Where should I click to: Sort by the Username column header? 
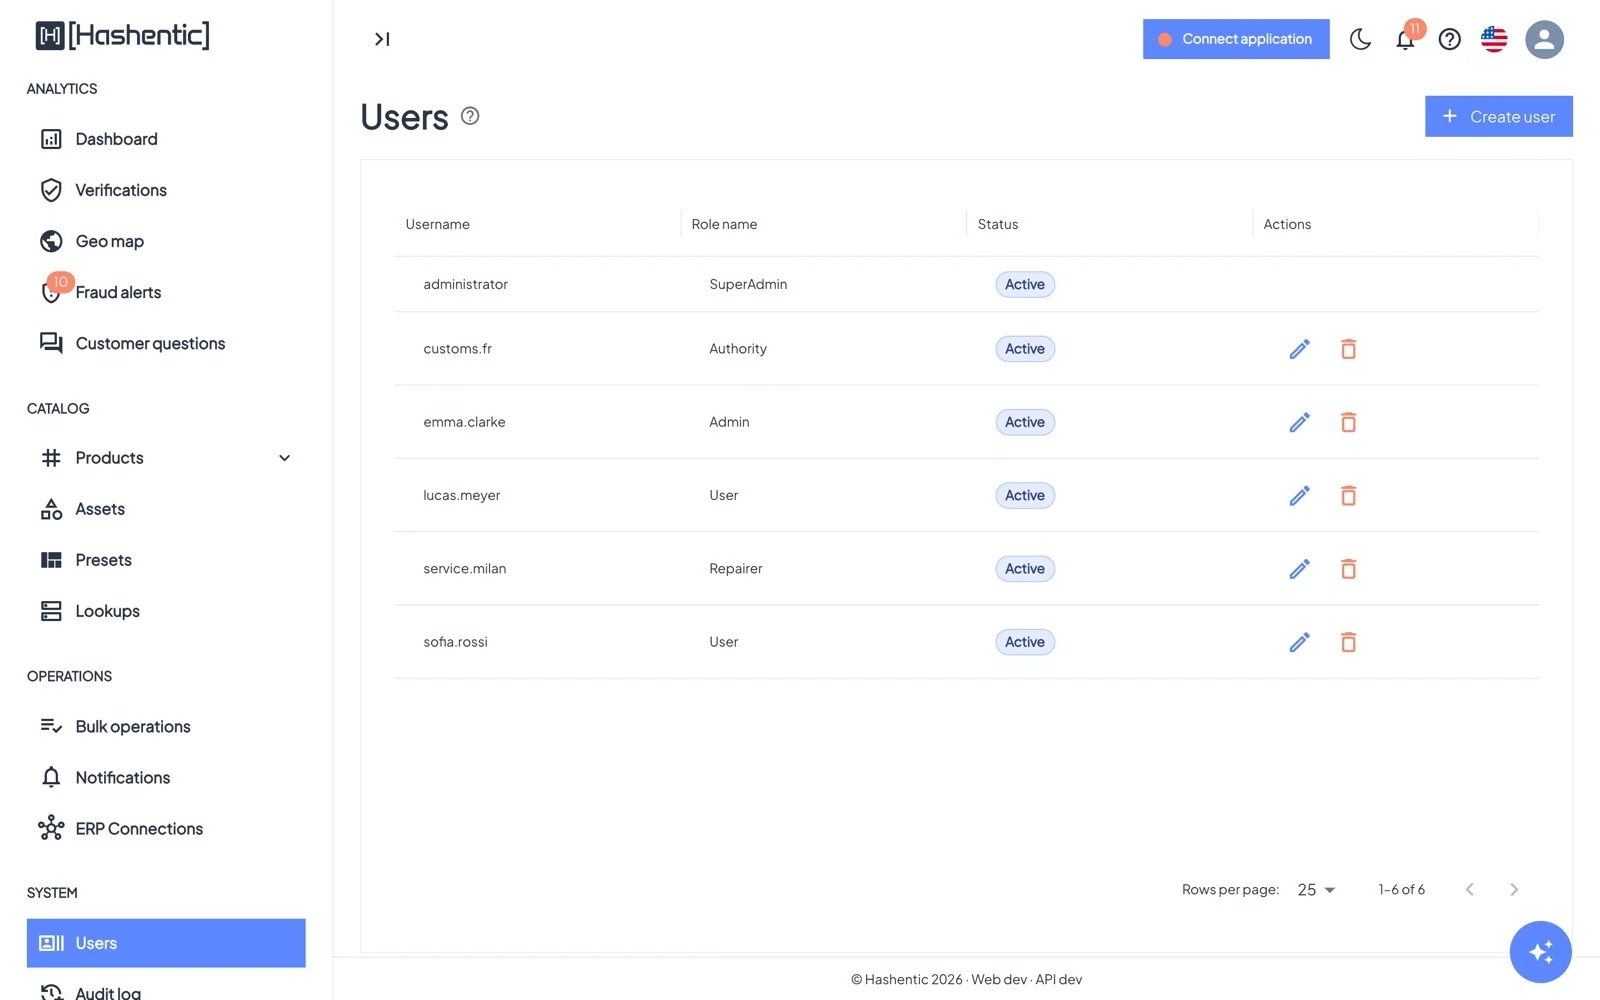(437, 224)
